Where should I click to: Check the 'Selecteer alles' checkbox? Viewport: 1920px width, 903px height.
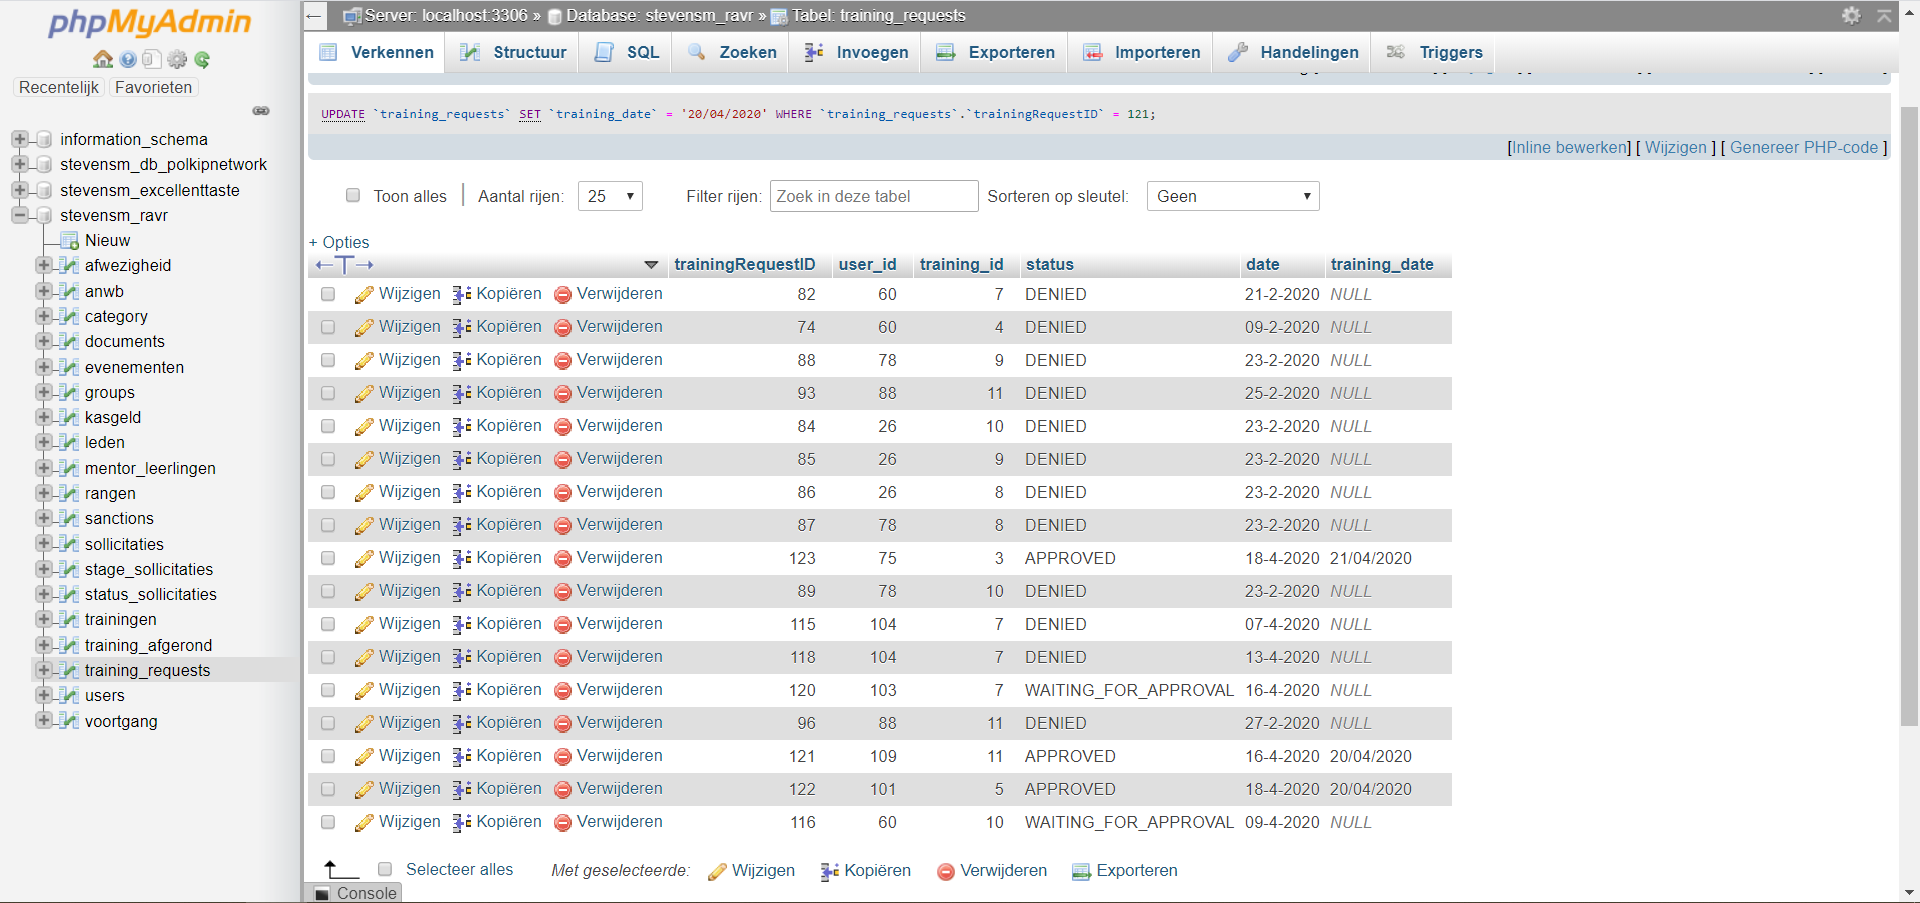385,870
